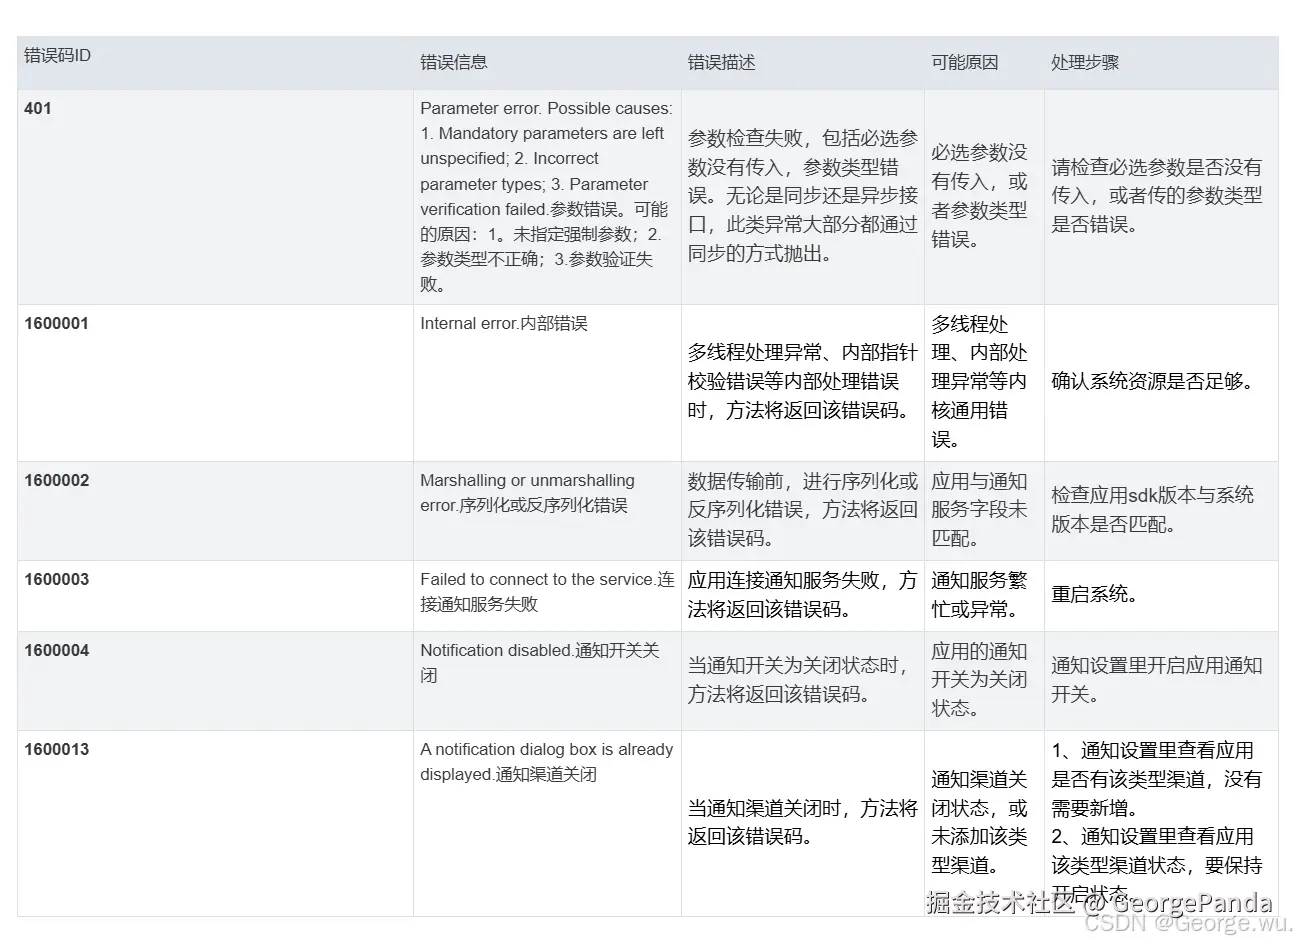Click the 可能原因 column header
The image size is (1298, 944).
(x=984, y=63)
